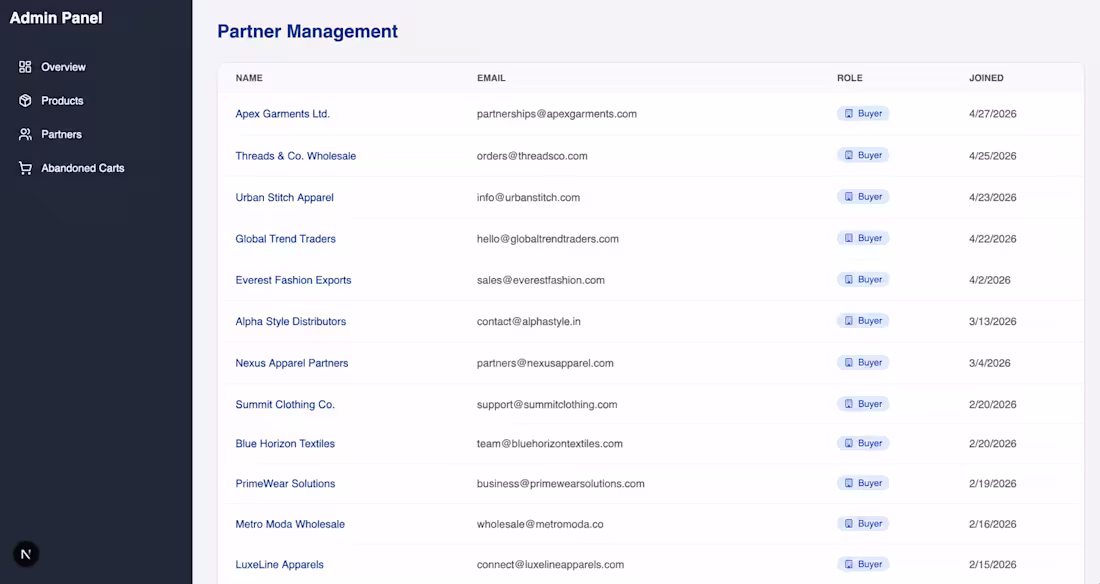Click Buyer badge in Alpha Style row
Screen dimensions: 1100x584
[x=863, y=321]
